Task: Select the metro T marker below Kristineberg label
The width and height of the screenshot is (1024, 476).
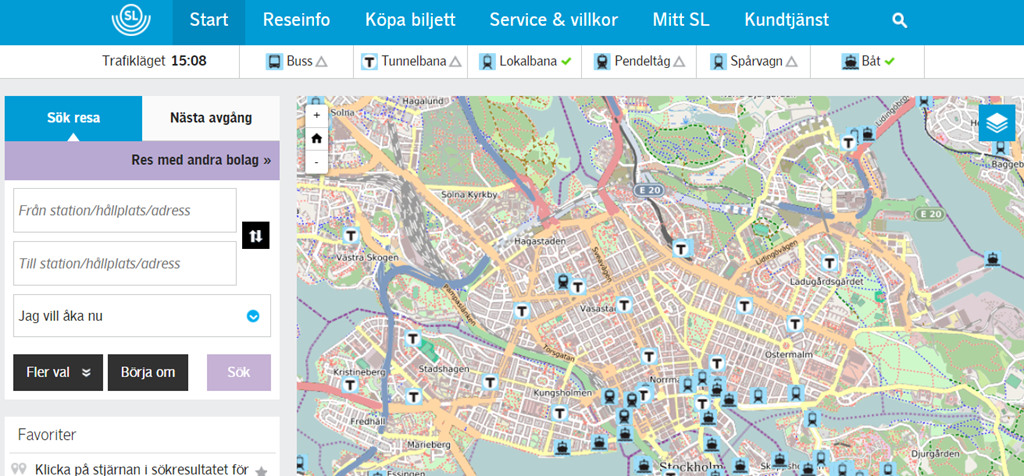Action: point(349,385)
